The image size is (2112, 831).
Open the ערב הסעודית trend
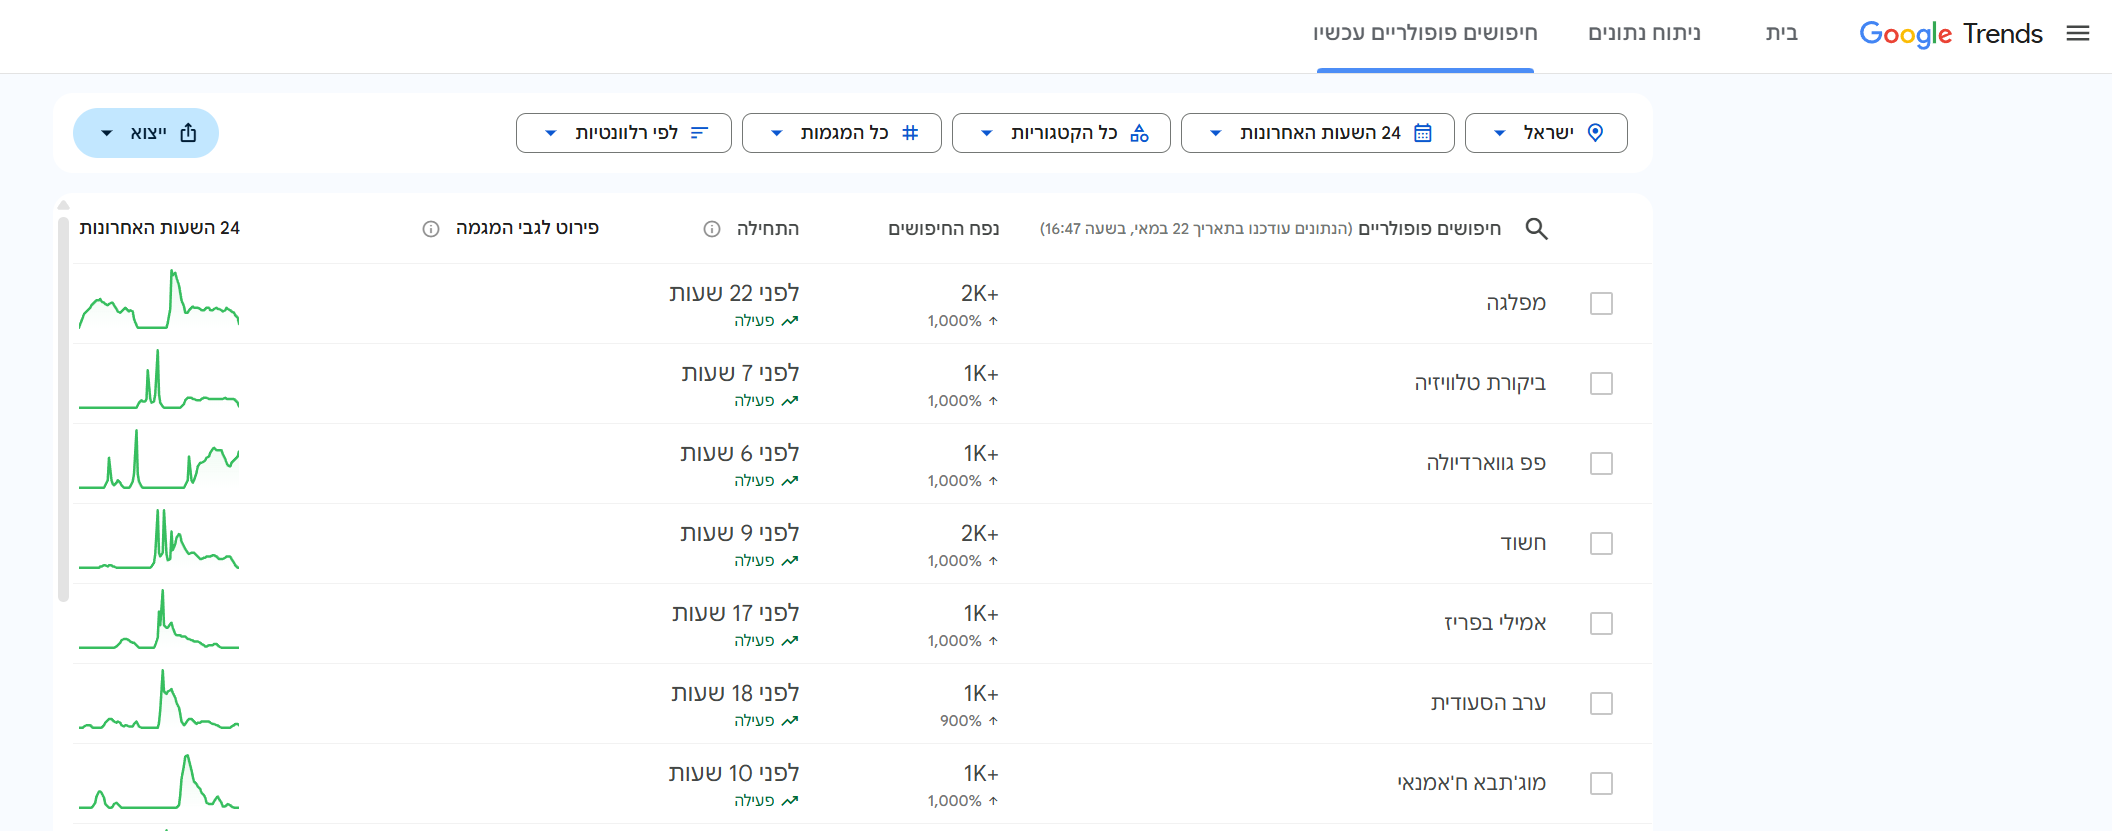click(x=1488, y=703)
